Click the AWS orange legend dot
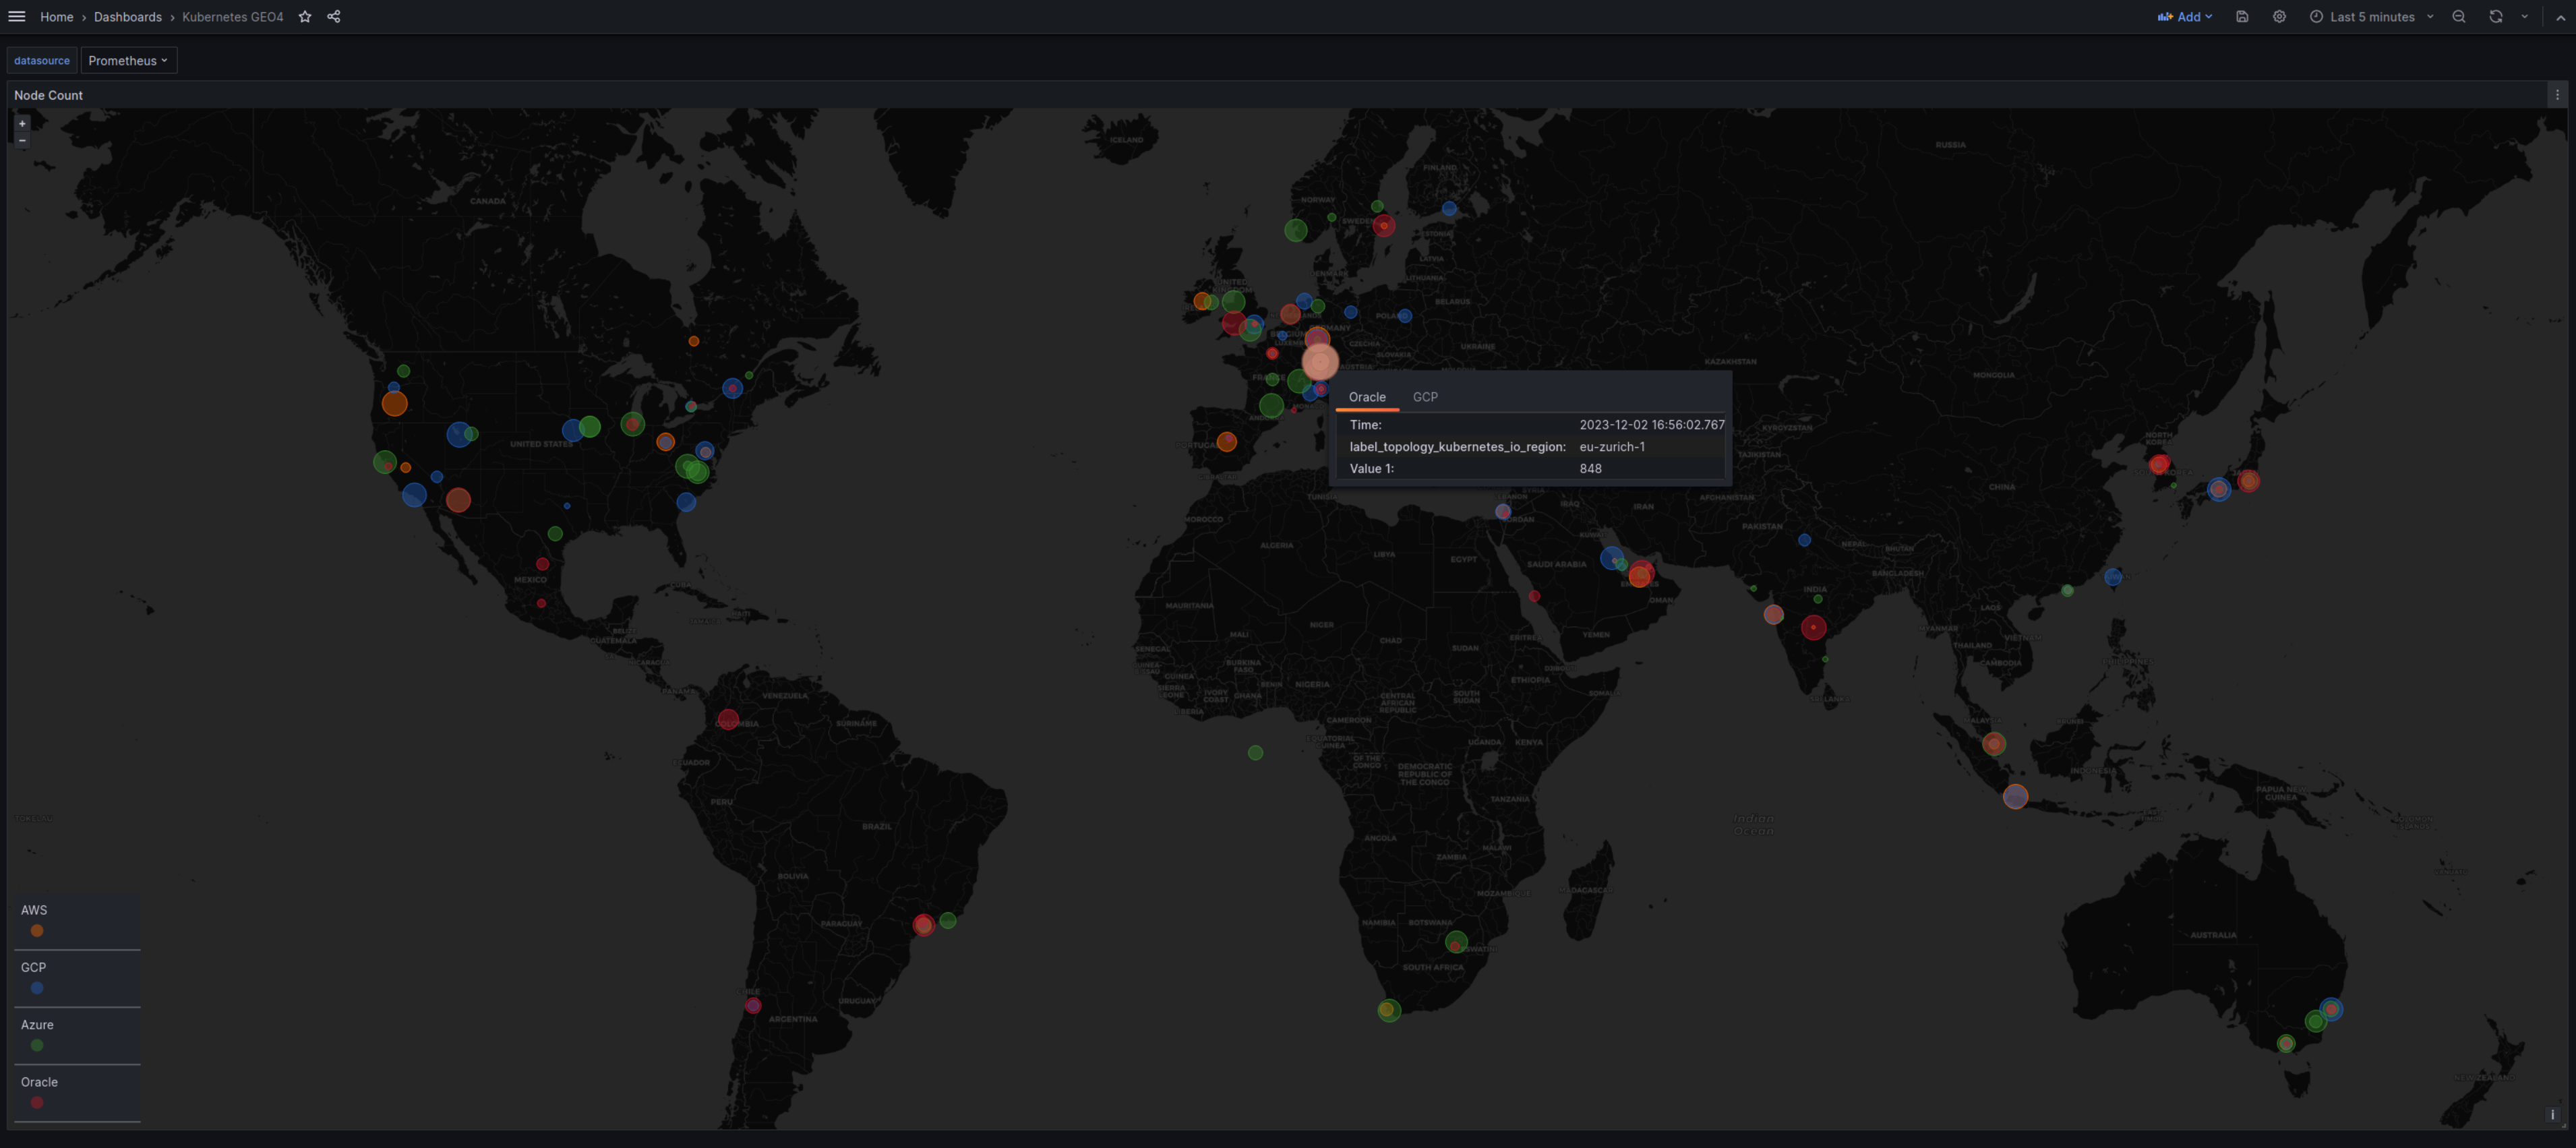The image size is (2576, 1148). [x=37, y=930]
